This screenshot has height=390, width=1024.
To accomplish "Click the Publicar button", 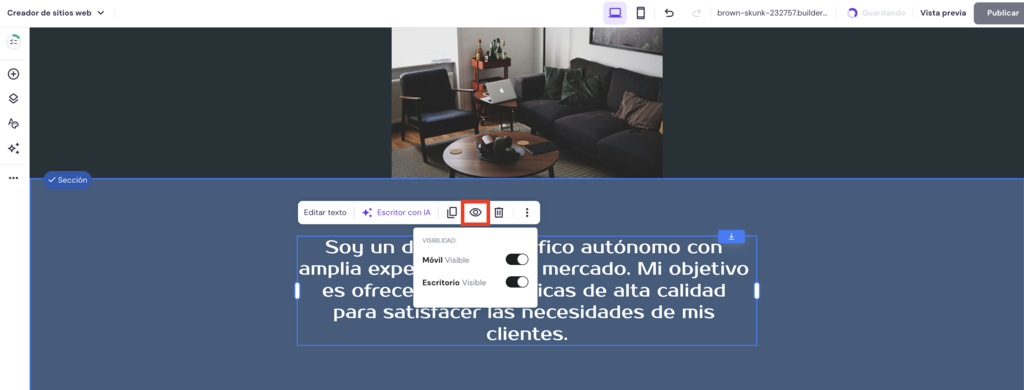I will [999, 13].
